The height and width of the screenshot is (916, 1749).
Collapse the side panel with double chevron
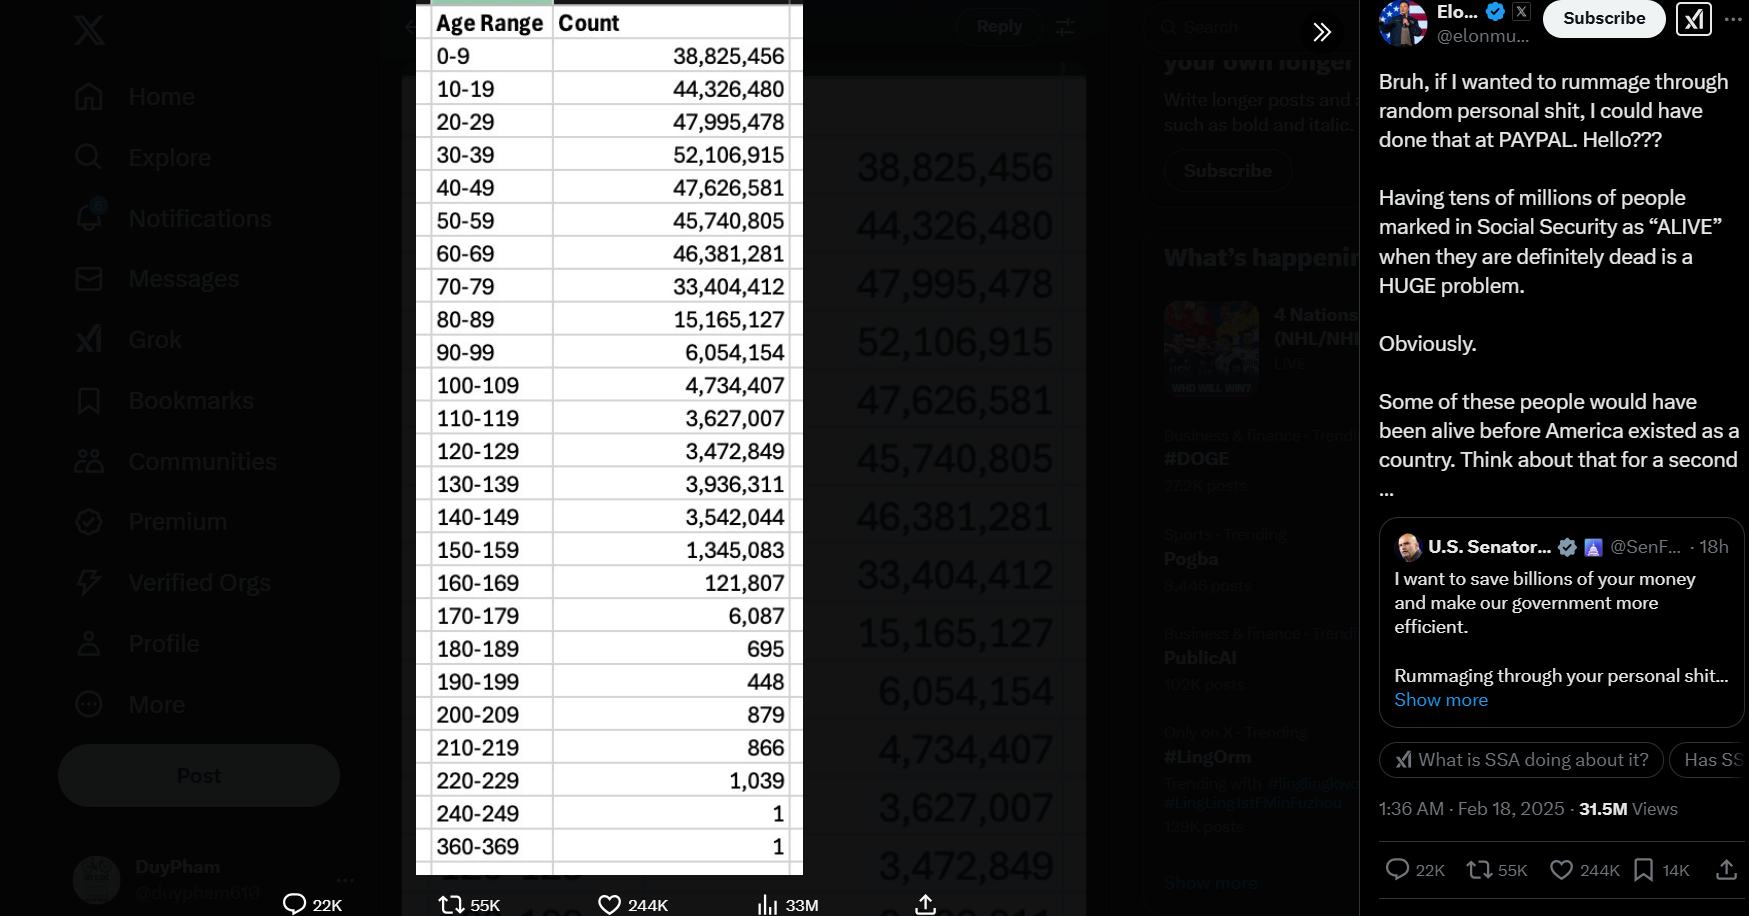coord(1322,32)
